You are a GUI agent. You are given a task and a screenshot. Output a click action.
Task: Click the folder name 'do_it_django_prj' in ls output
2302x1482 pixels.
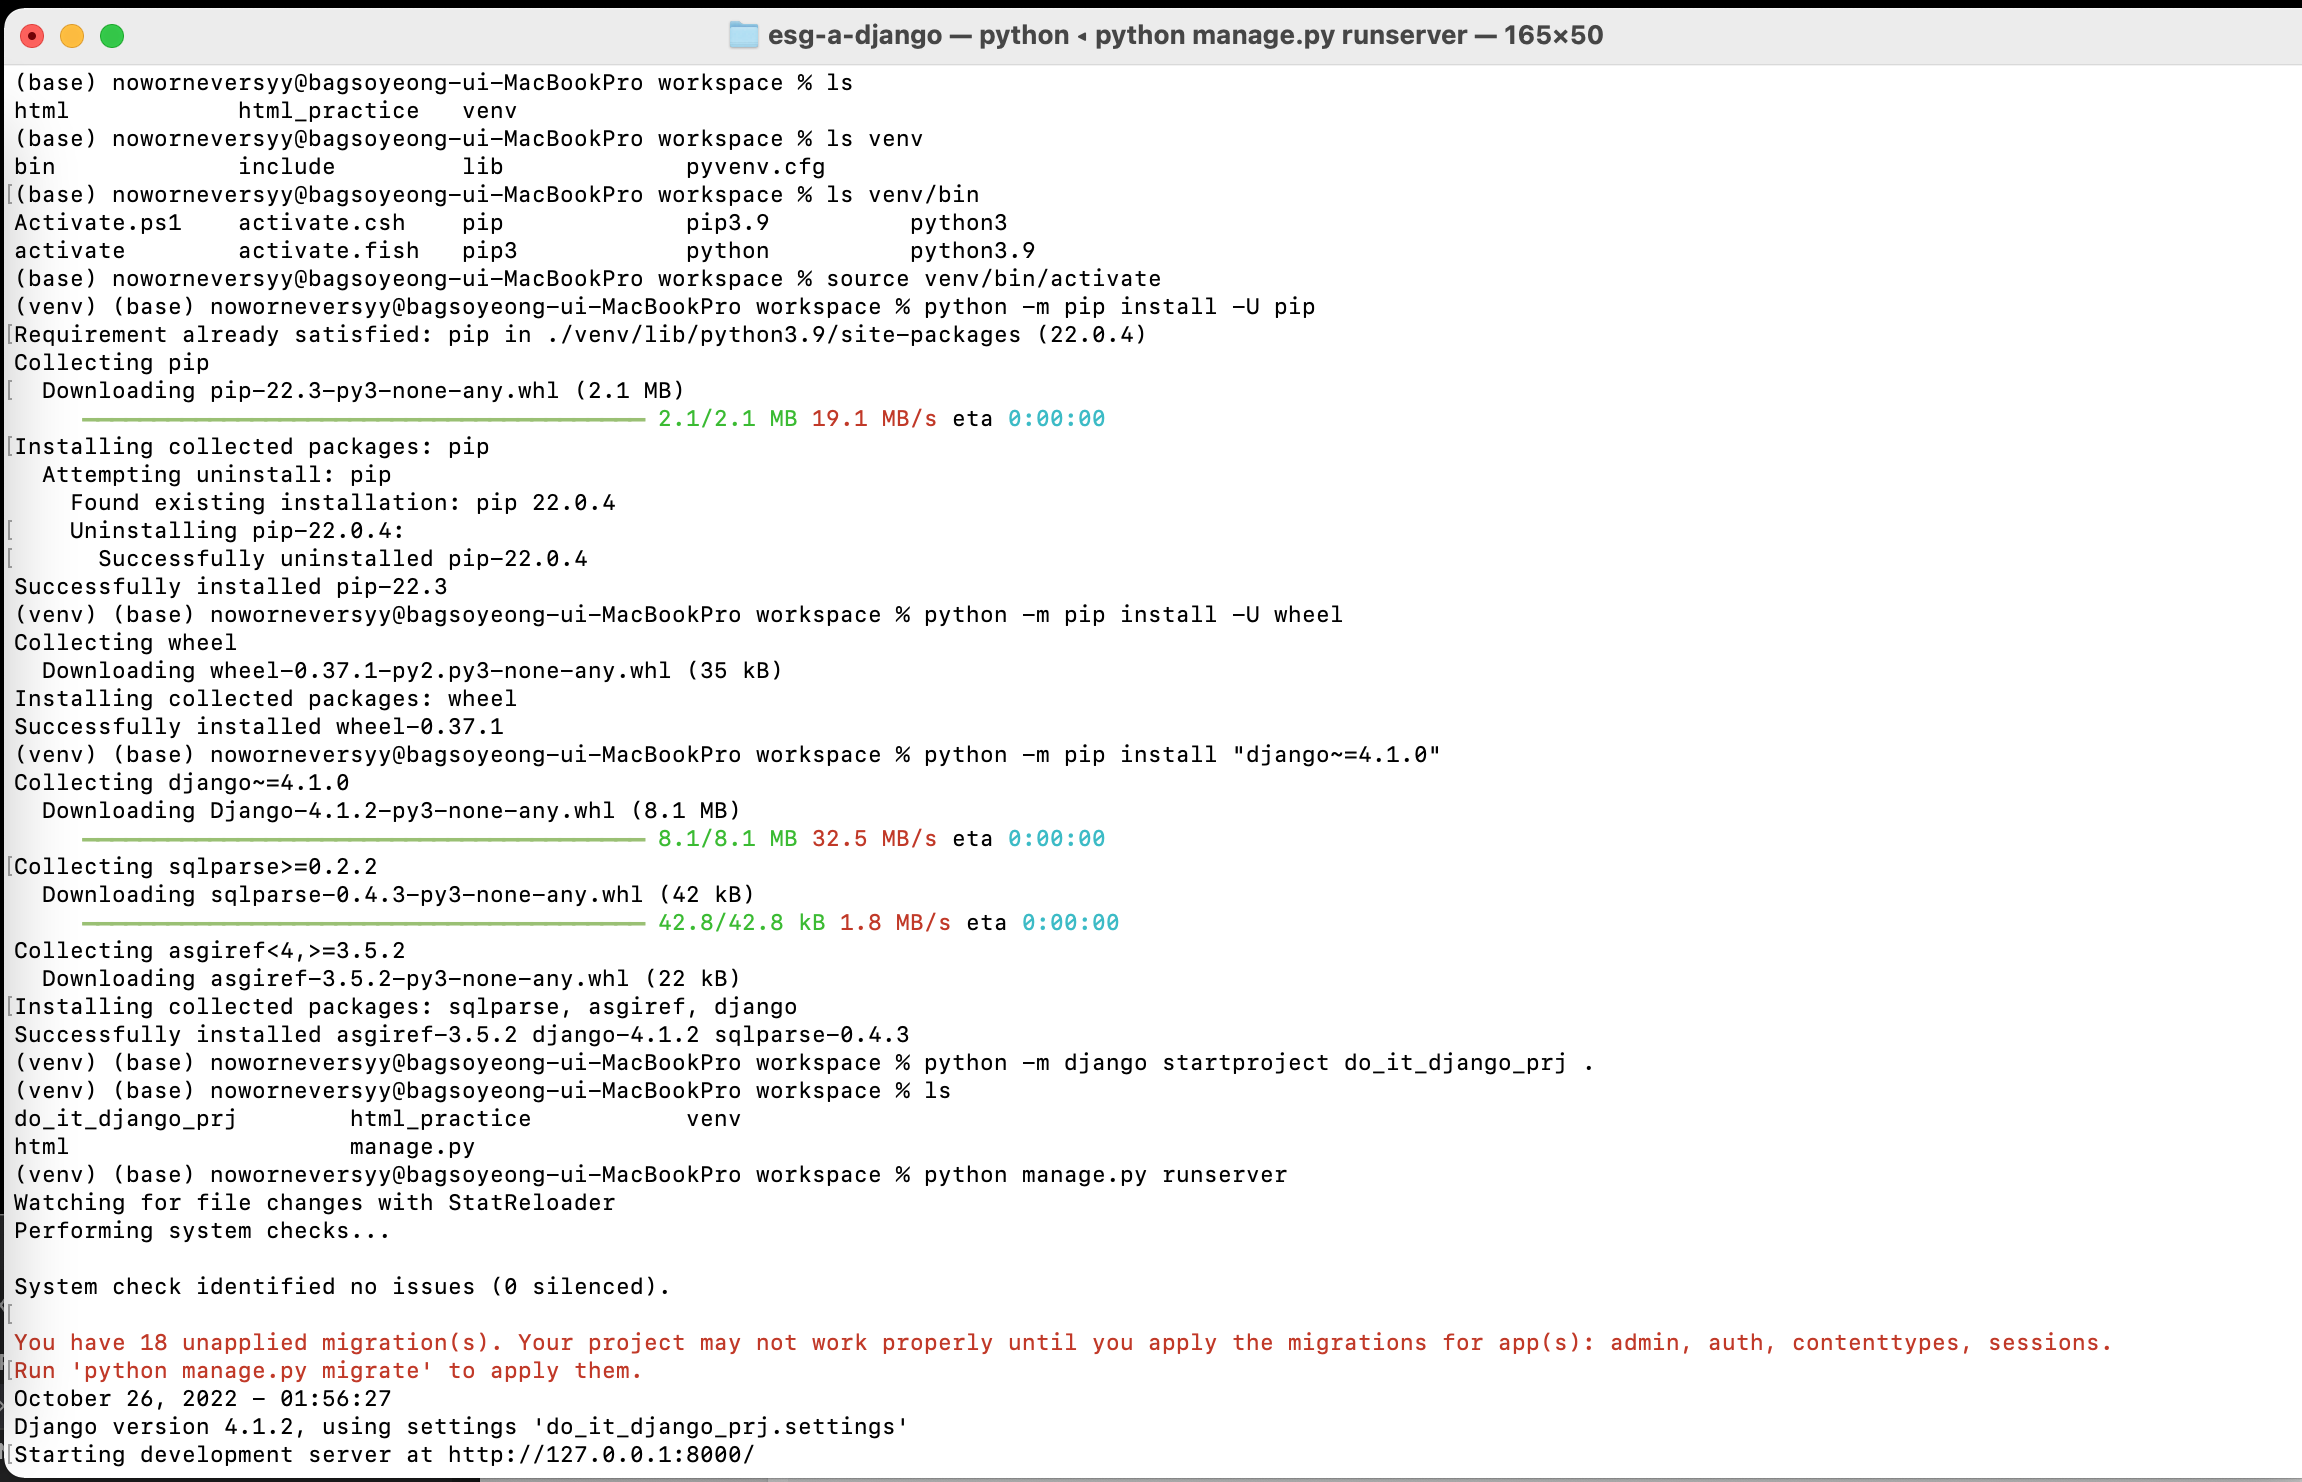tap(125, 1119)
